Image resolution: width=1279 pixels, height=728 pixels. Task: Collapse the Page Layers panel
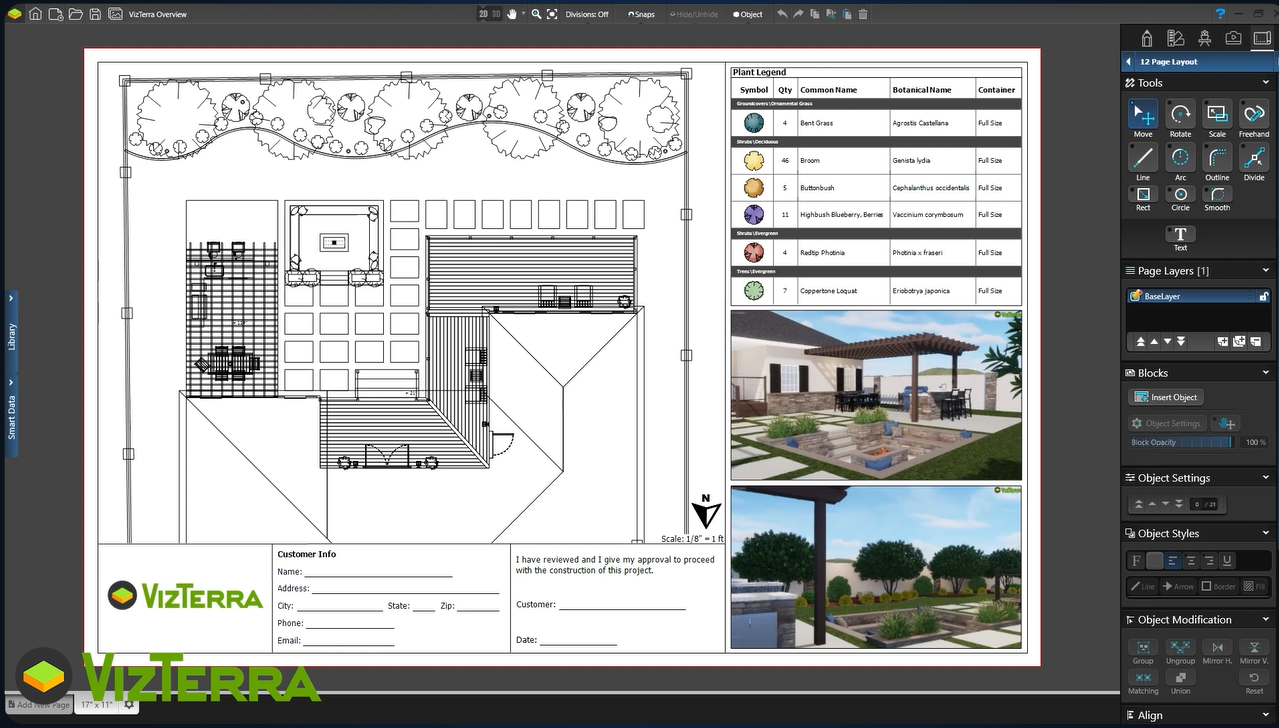pos(1266,271)
